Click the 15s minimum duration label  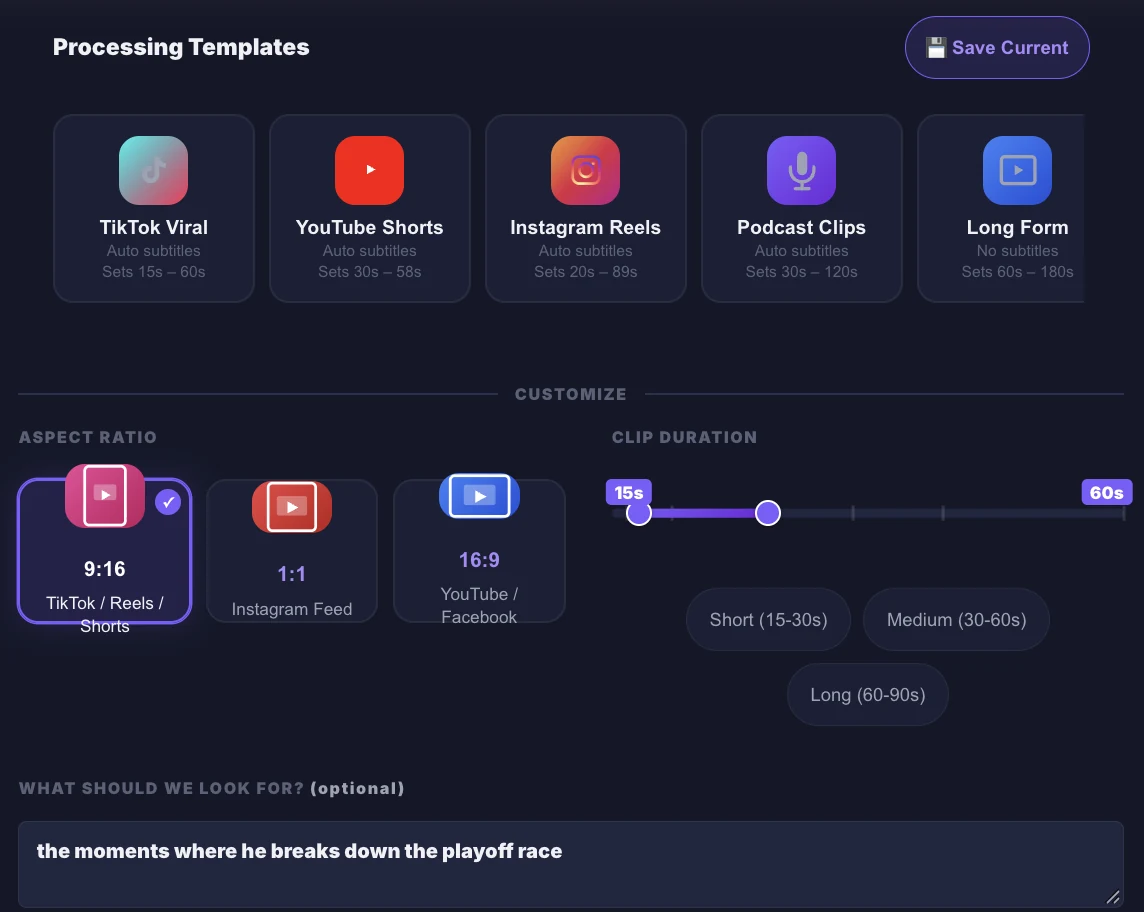(629, 492)
